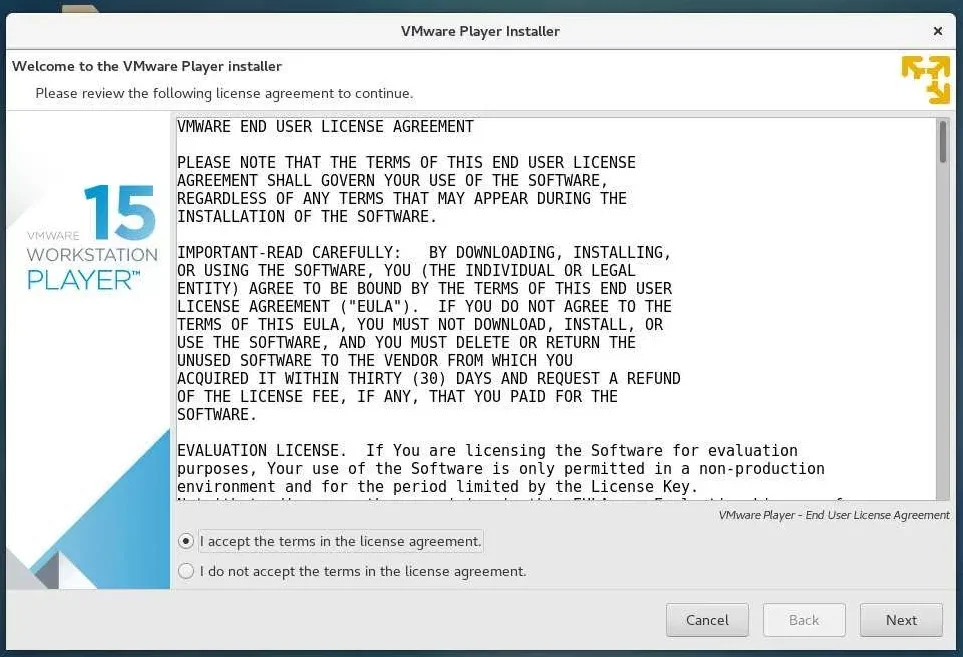Click the license agreement scrollbar thumb
963x657 pixels.
click(x=943, y=142)
